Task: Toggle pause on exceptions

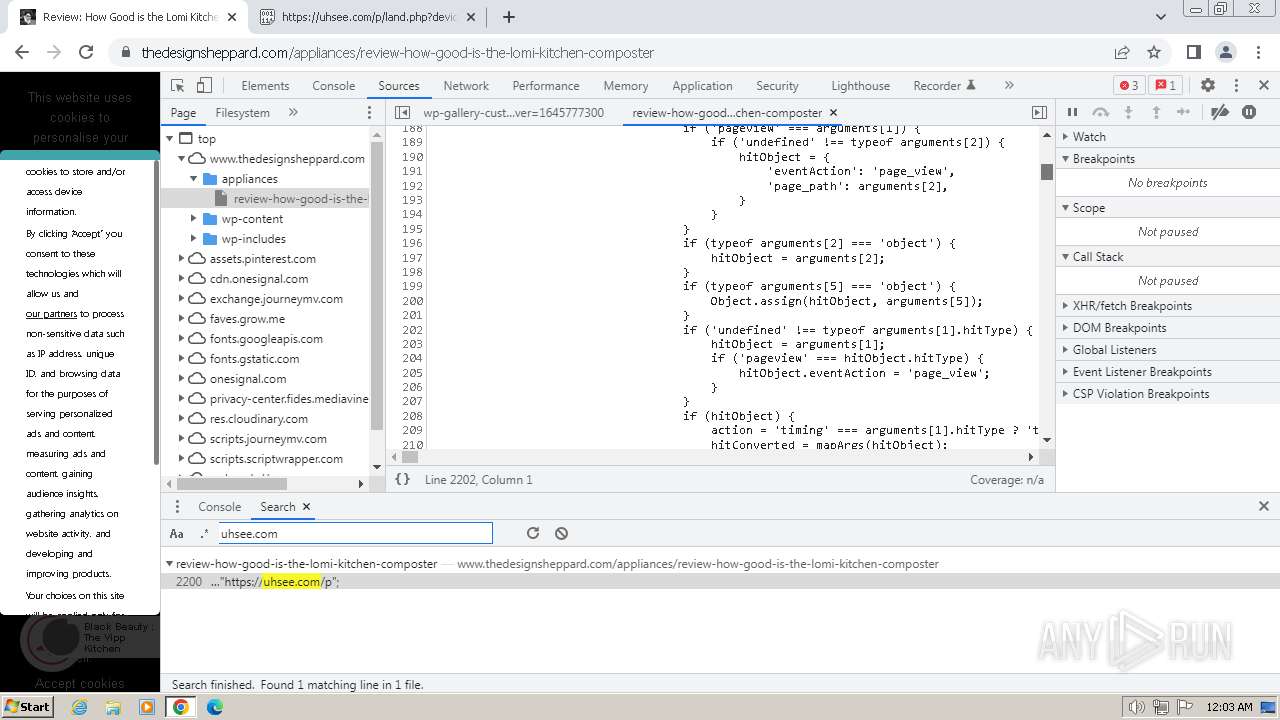Action: (x=1249, y=113)
